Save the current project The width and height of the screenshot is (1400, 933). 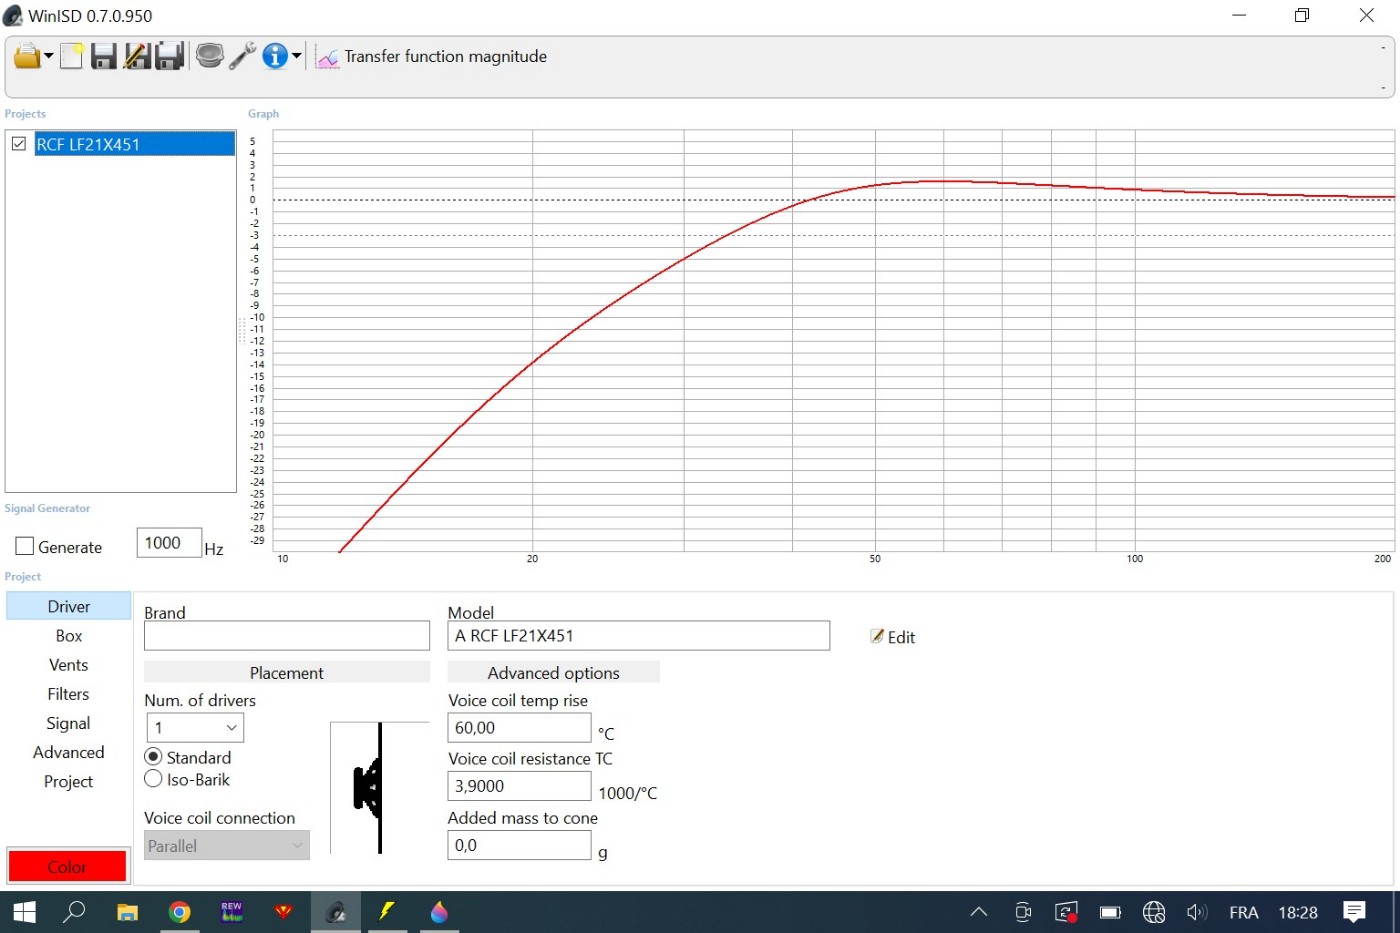point(103,56)
